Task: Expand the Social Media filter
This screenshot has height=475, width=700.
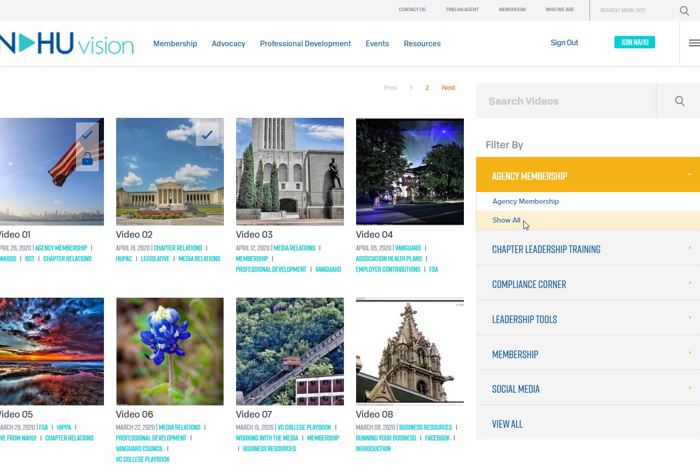Action: [x=588, y=389]
